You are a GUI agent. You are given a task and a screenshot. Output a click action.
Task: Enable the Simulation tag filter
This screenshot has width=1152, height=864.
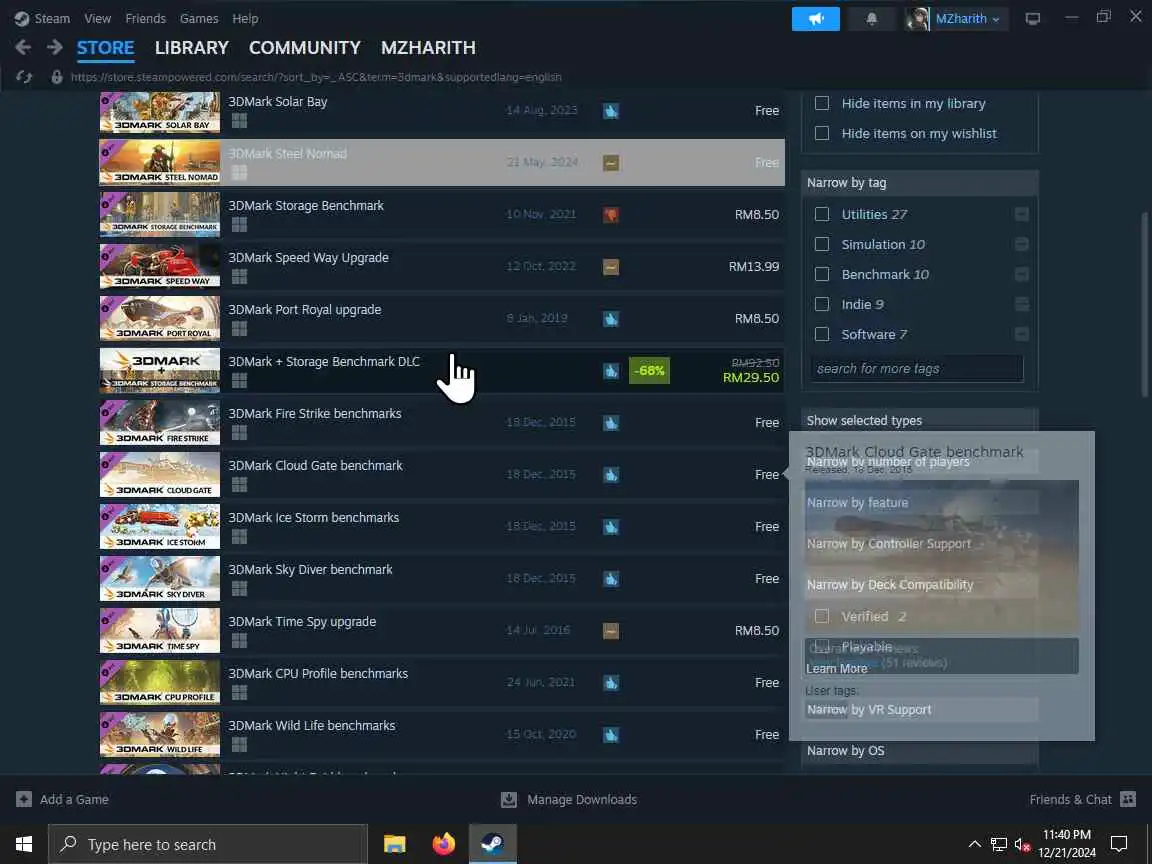pos(822,244)
